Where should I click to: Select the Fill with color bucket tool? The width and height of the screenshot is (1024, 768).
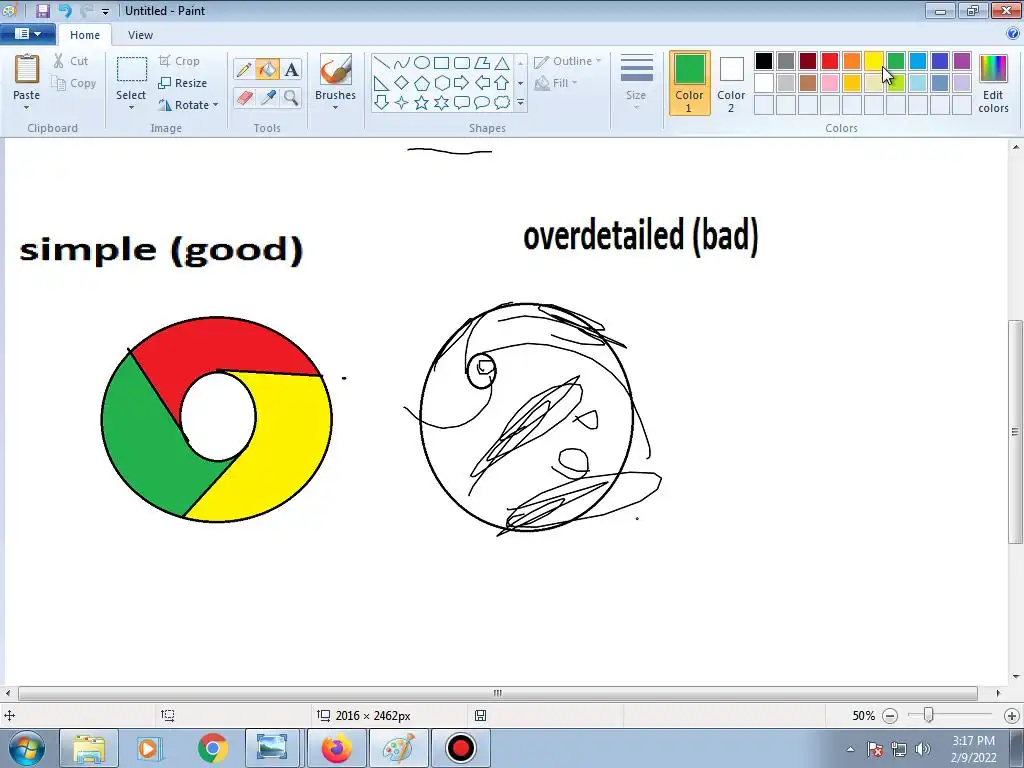(x=268, y=69)
